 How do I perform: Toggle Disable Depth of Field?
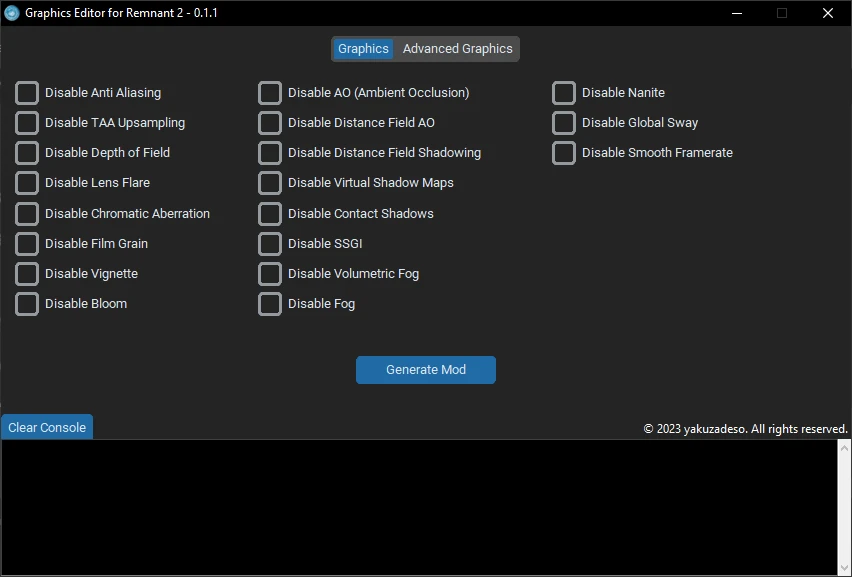pos(27,153)
